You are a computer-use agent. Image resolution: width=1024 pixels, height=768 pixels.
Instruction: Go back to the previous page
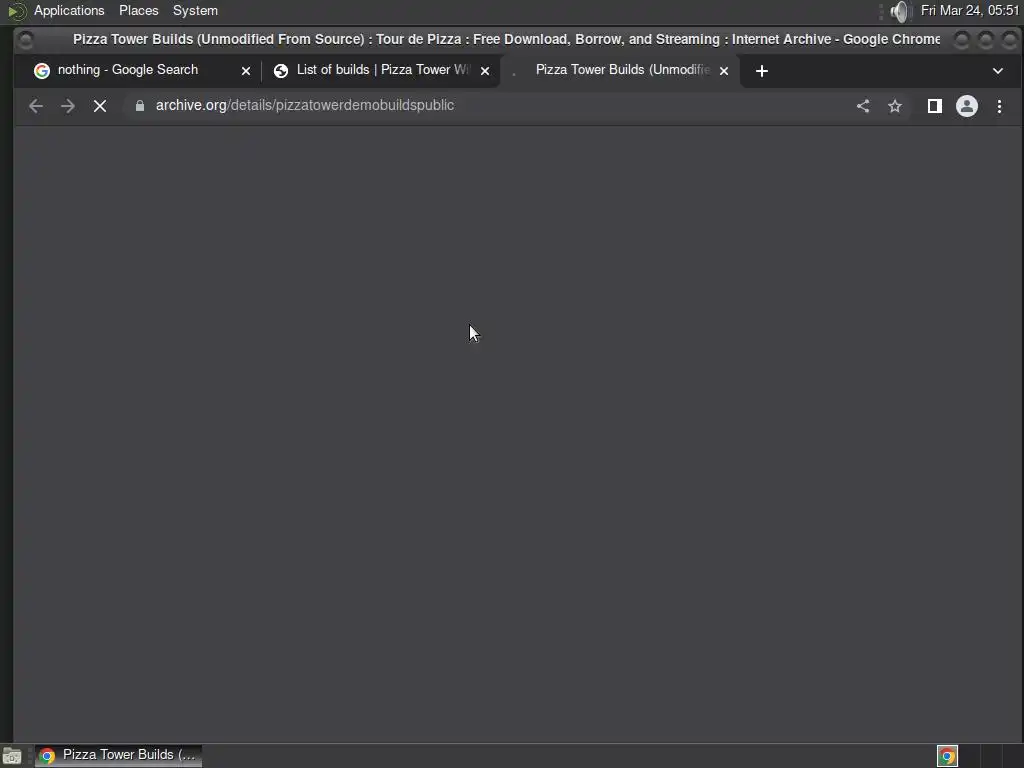pyautogui.click(x=36, y=106)
